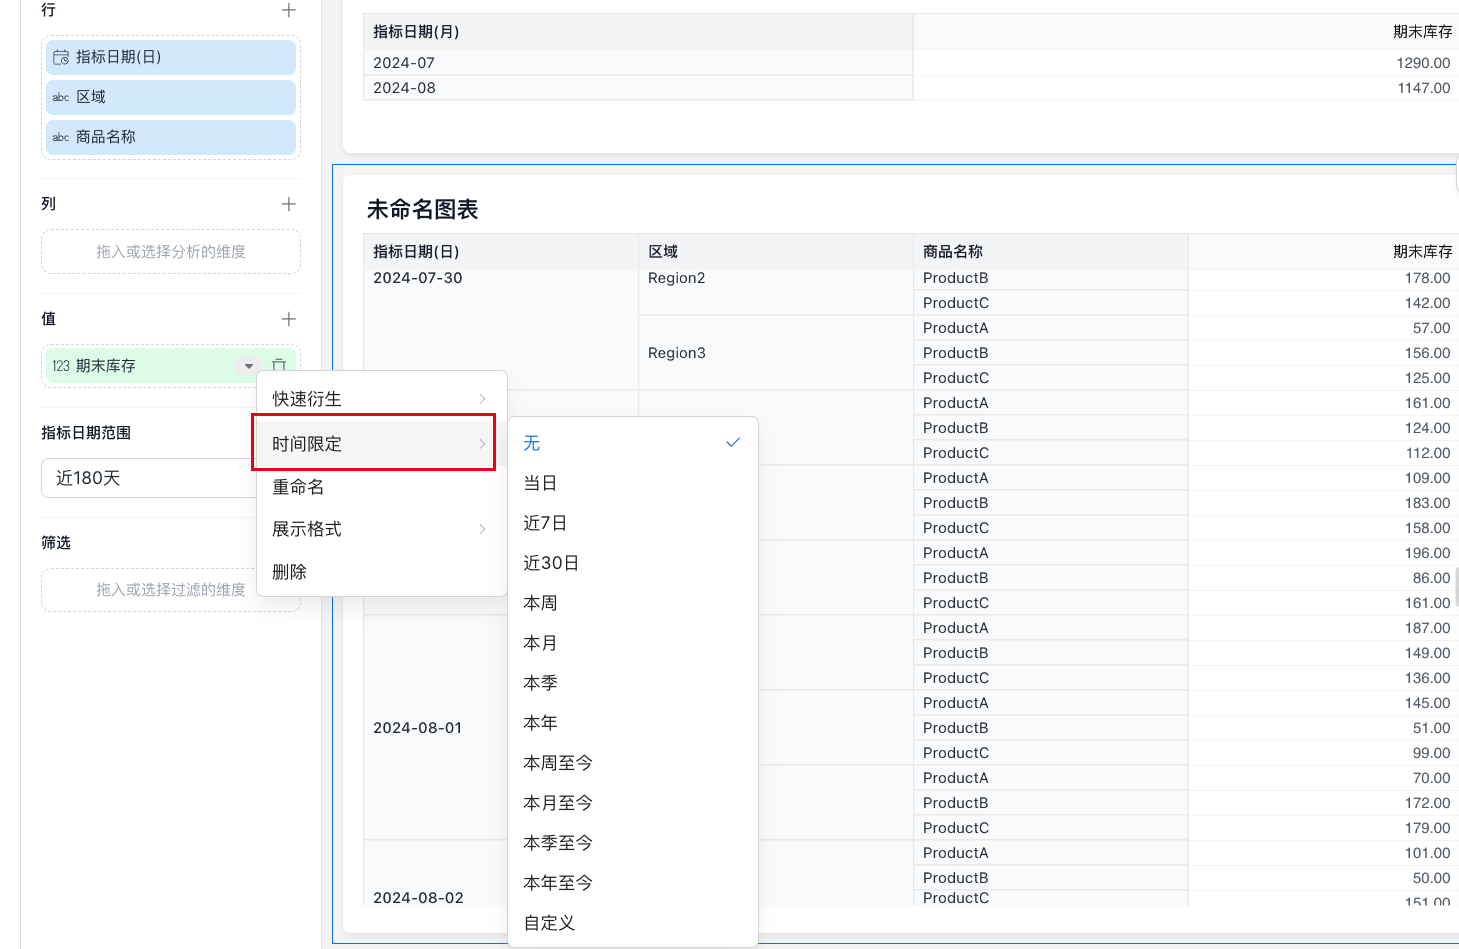Screen dimensions: 1459x949
Task: Click the 筛选 filter dimension drop area
Action: 170,590
